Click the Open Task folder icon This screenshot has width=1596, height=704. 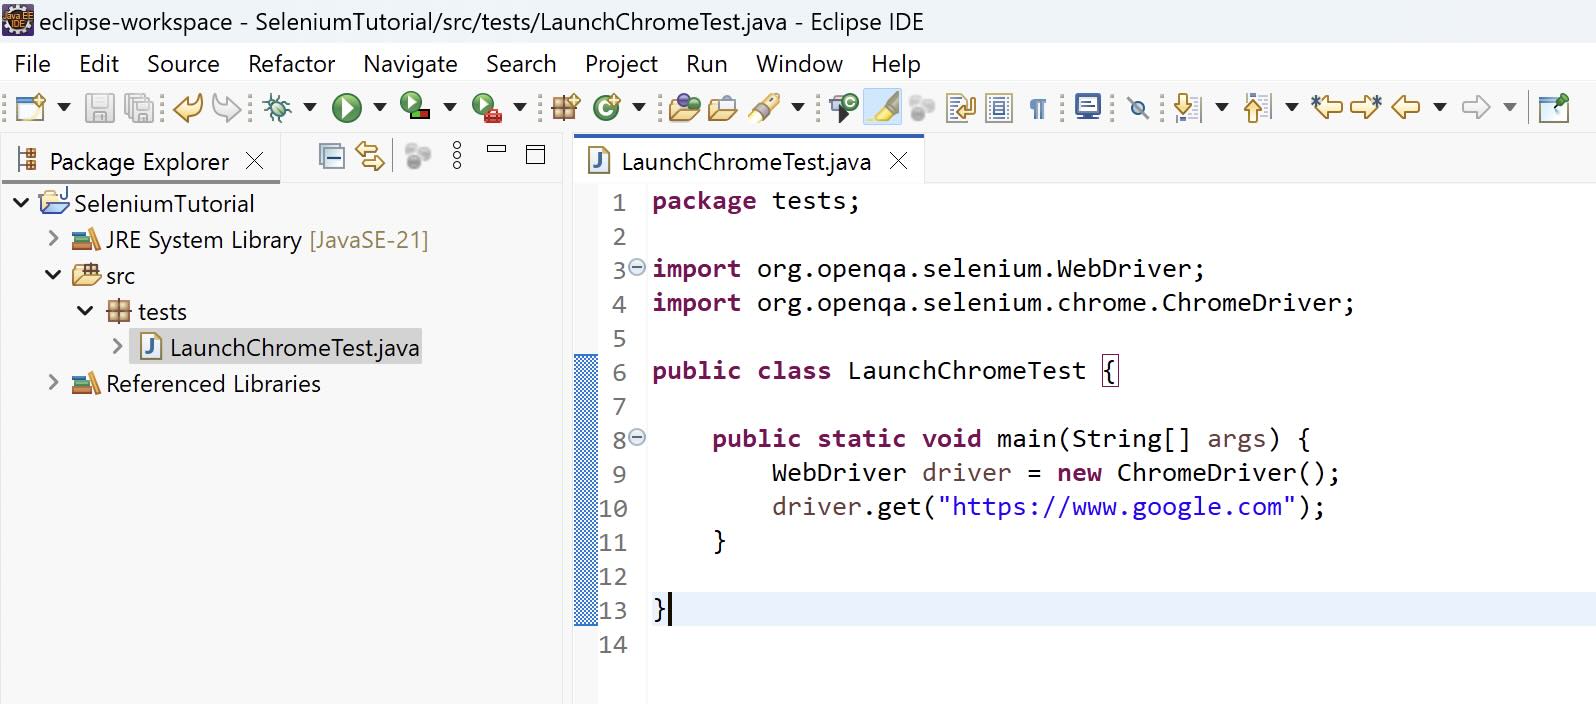pyautogui.click(x=722, y=107)
